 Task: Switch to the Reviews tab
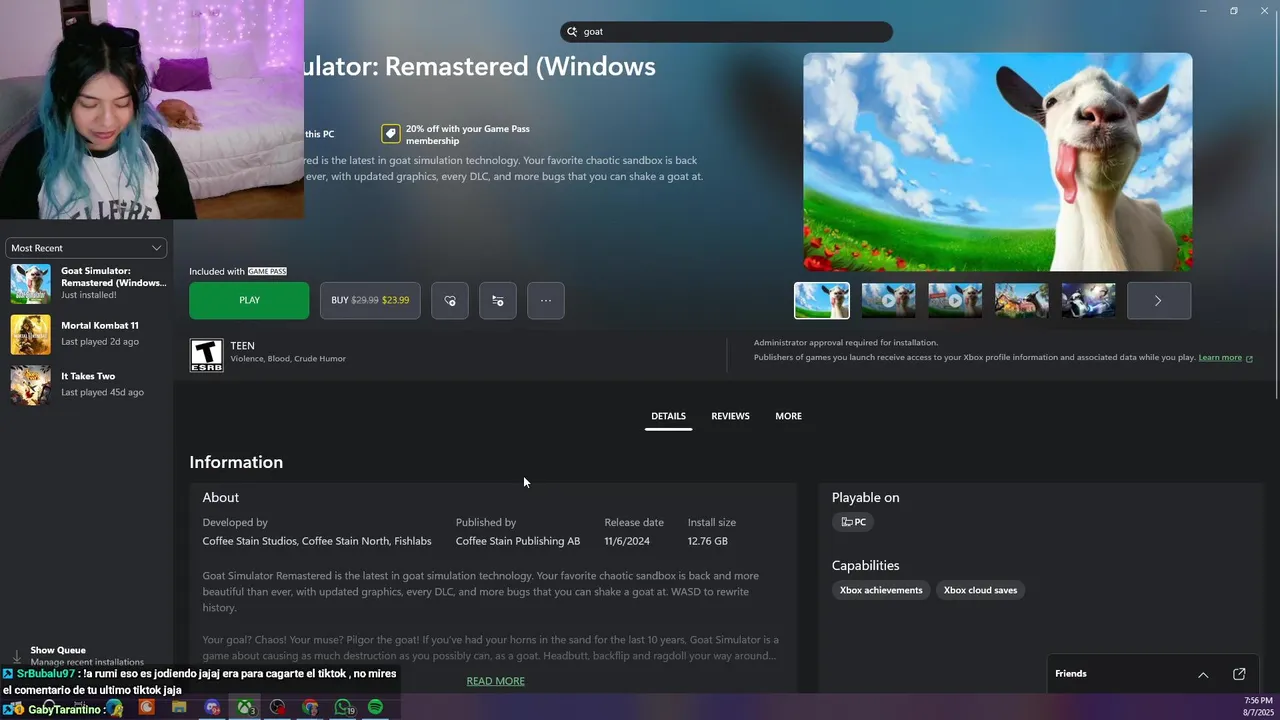pyautogui.click(x=730, y=416)
